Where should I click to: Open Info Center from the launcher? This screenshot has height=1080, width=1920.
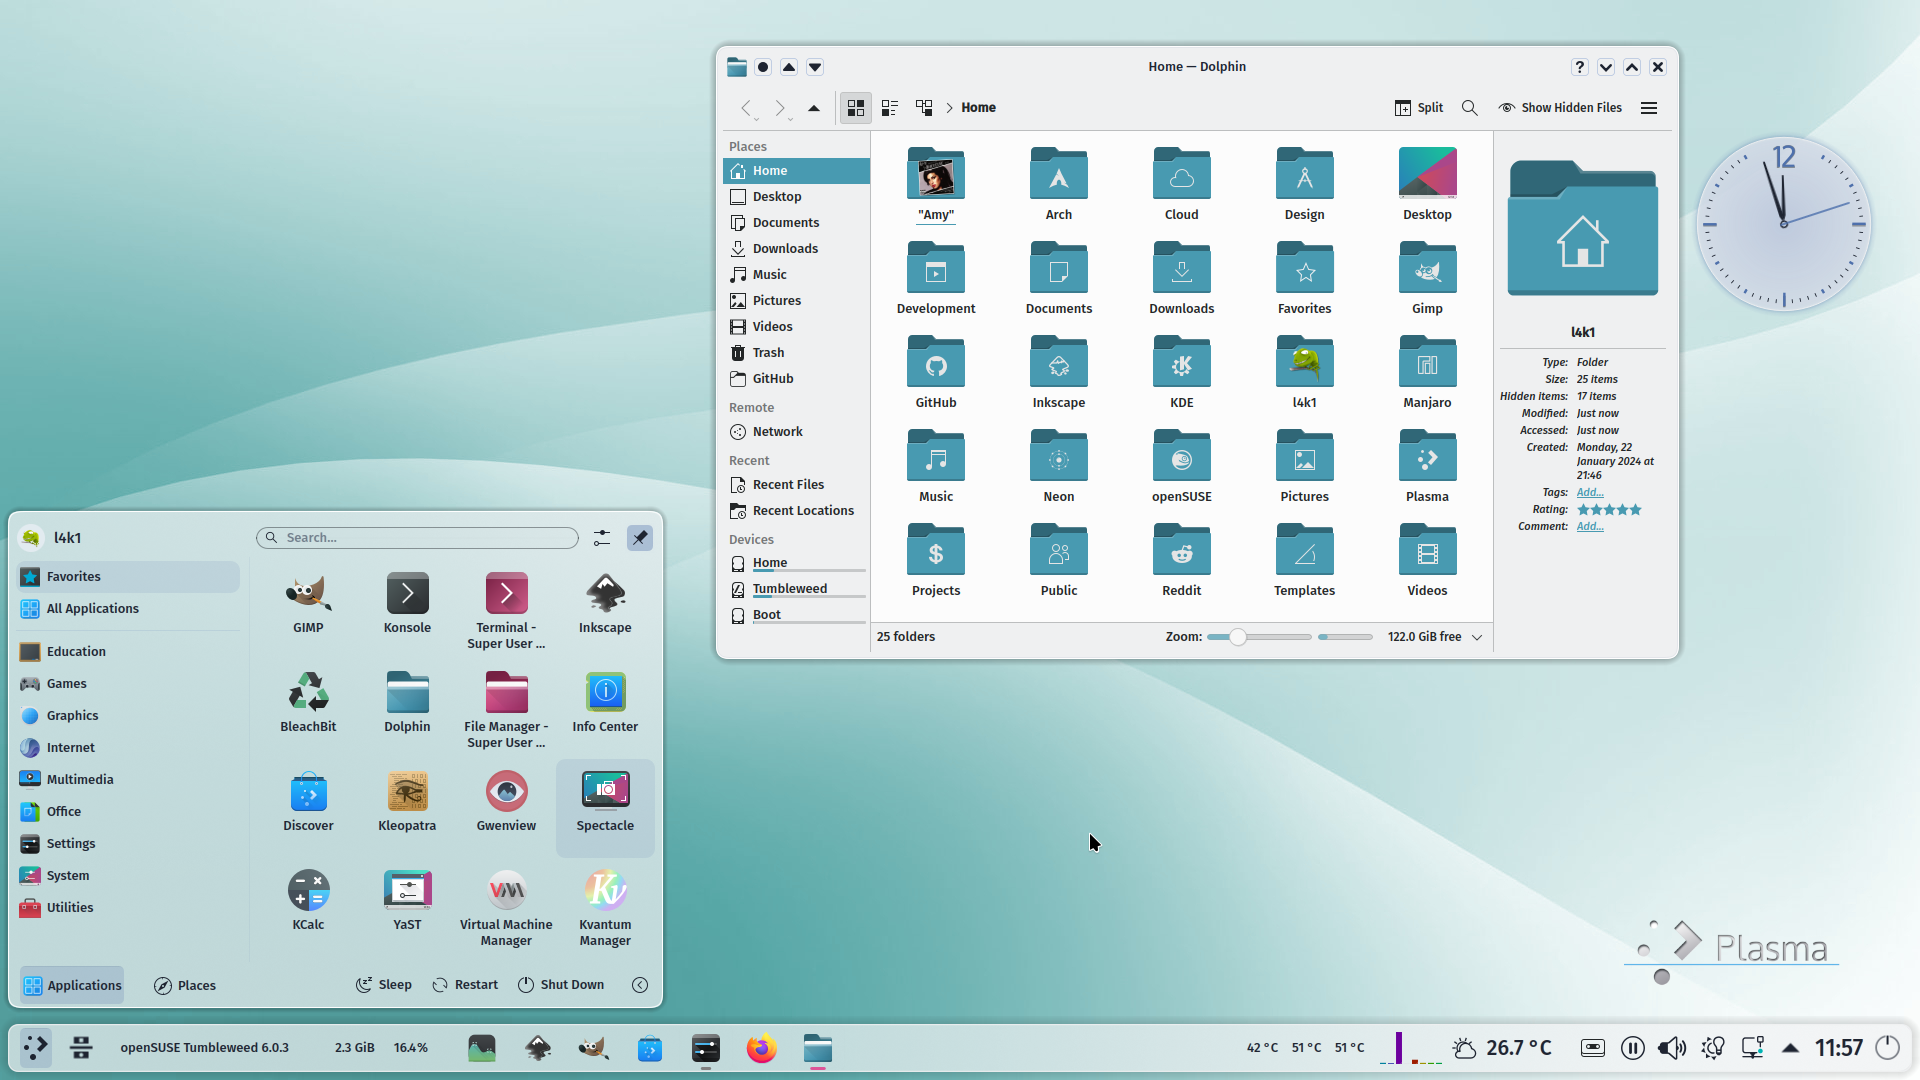pyautogui.click(x=605, y=703)
